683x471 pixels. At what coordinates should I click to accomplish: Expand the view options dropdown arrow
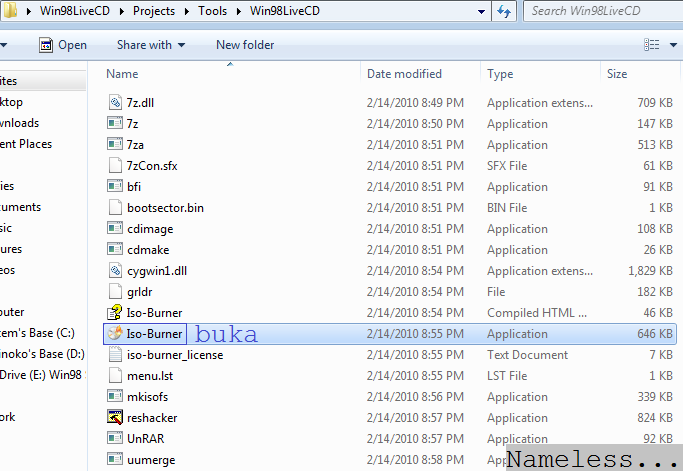(673, 45)
